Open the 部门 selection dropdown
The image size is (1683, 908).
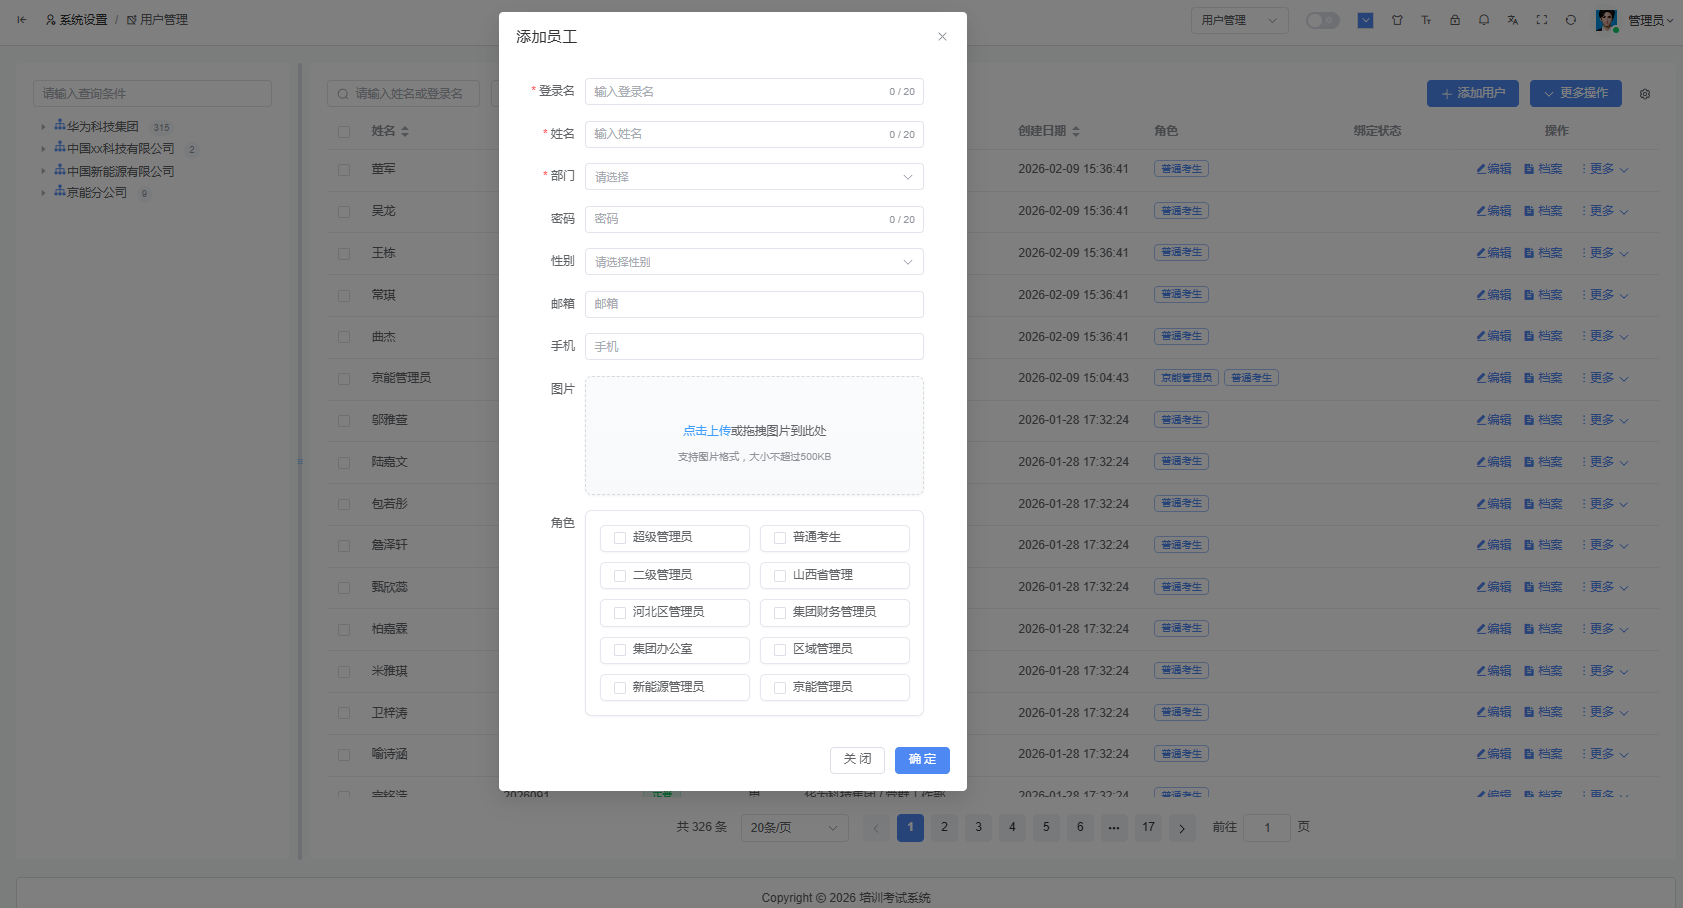click(753, 176)
